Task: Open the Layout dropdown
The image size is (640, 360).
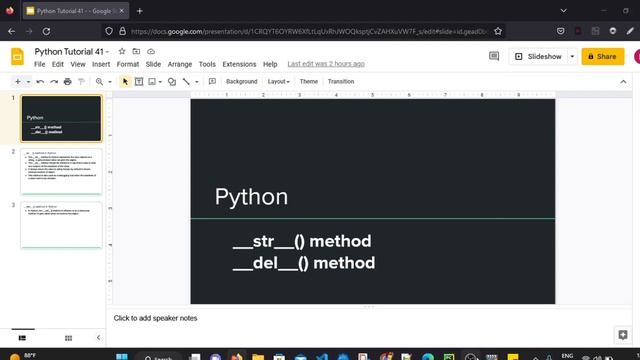Action: [279, 82]
